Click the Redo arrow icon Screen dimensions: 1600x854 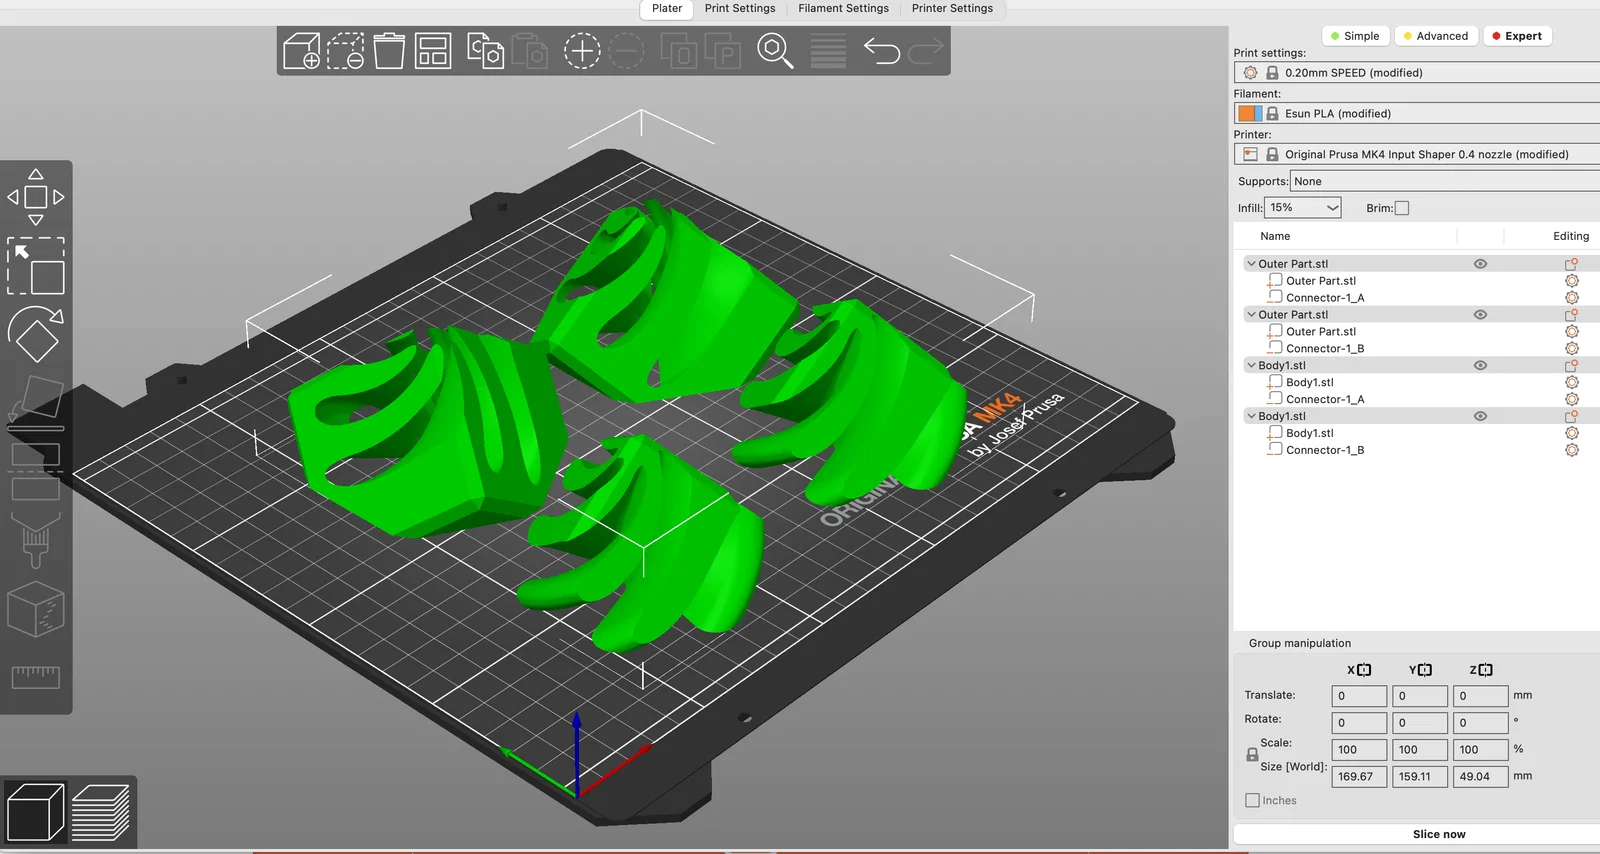coord(926,49)
